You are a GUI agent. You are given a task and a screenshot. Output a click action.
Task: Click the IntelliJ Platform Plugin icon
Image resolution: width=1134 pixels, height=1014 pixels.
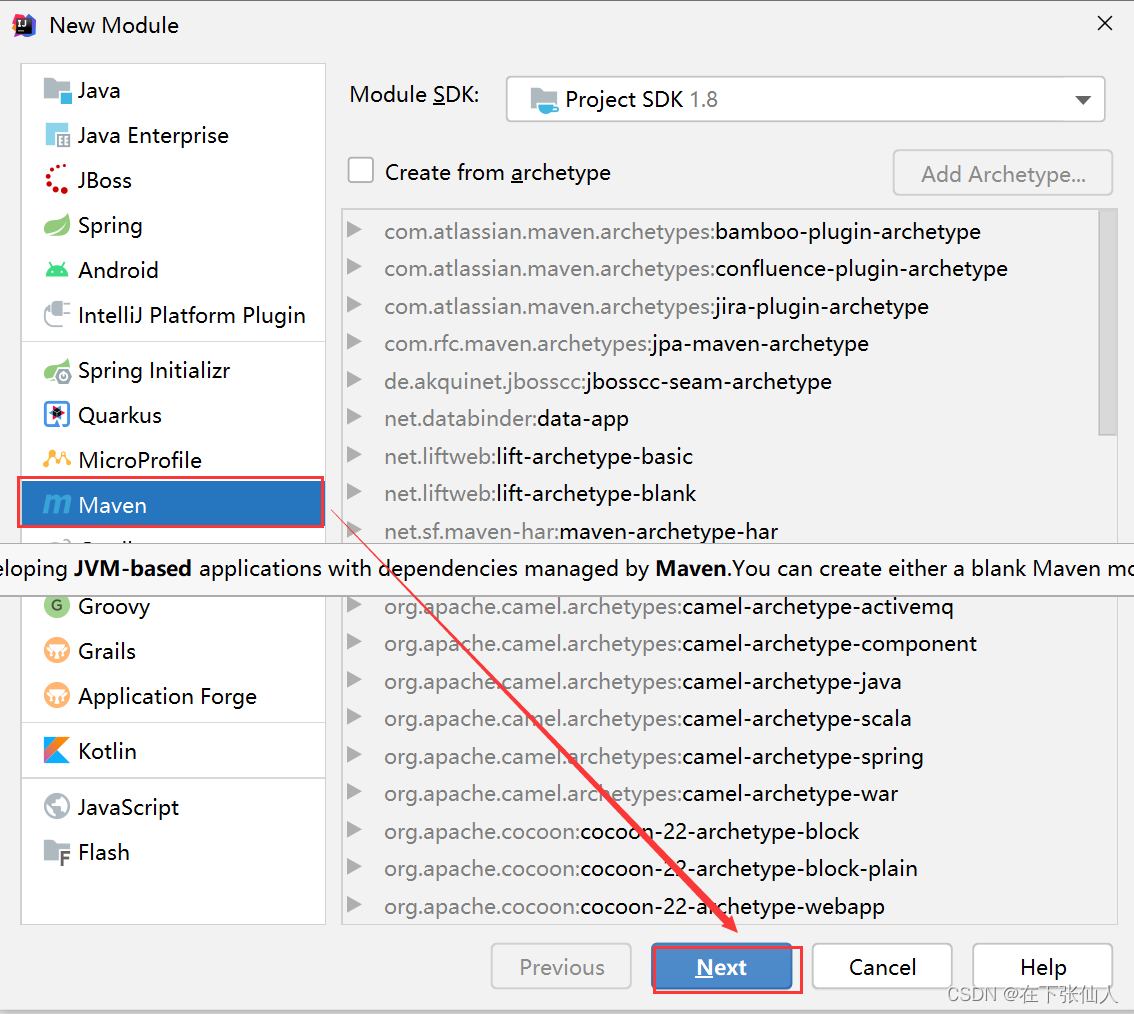[x=57, y=315]
